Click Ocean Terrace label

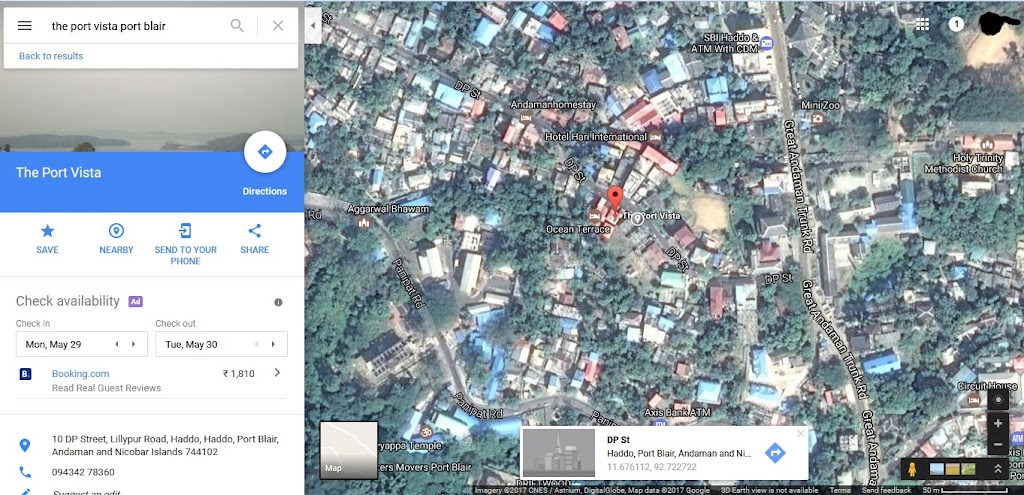(578, 229)
